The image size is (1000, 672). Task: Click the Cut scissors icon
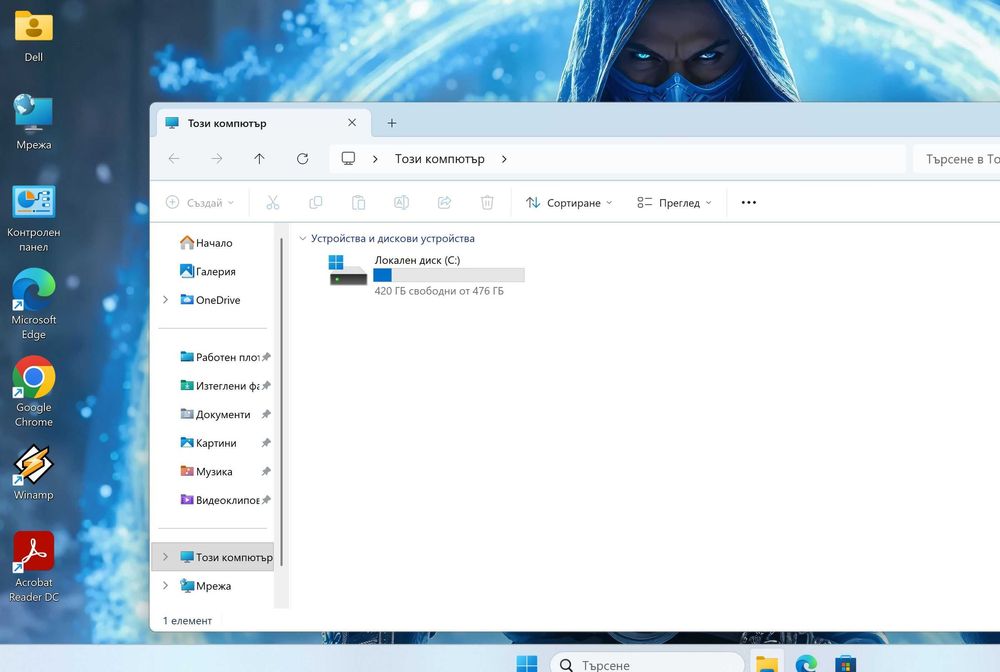[273, 203]
